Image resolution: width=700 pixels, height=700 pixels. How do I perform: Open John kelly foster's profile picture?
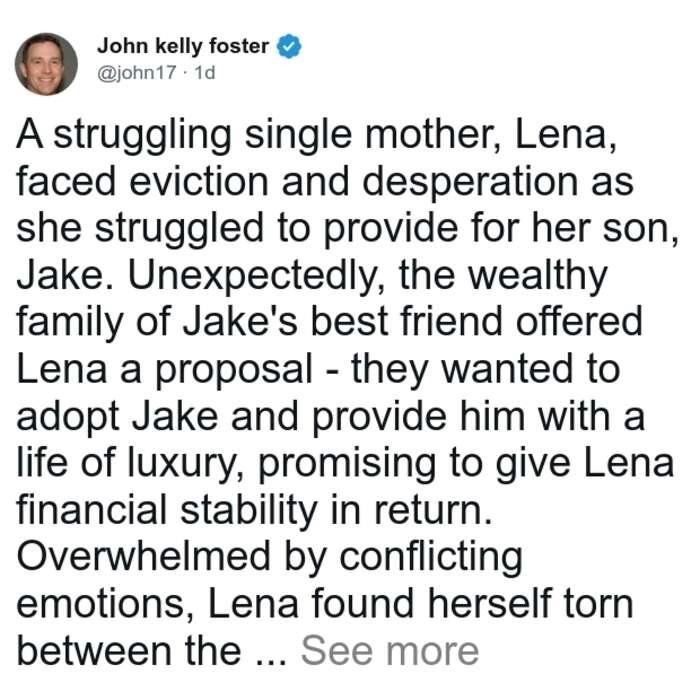coord(46,64)
